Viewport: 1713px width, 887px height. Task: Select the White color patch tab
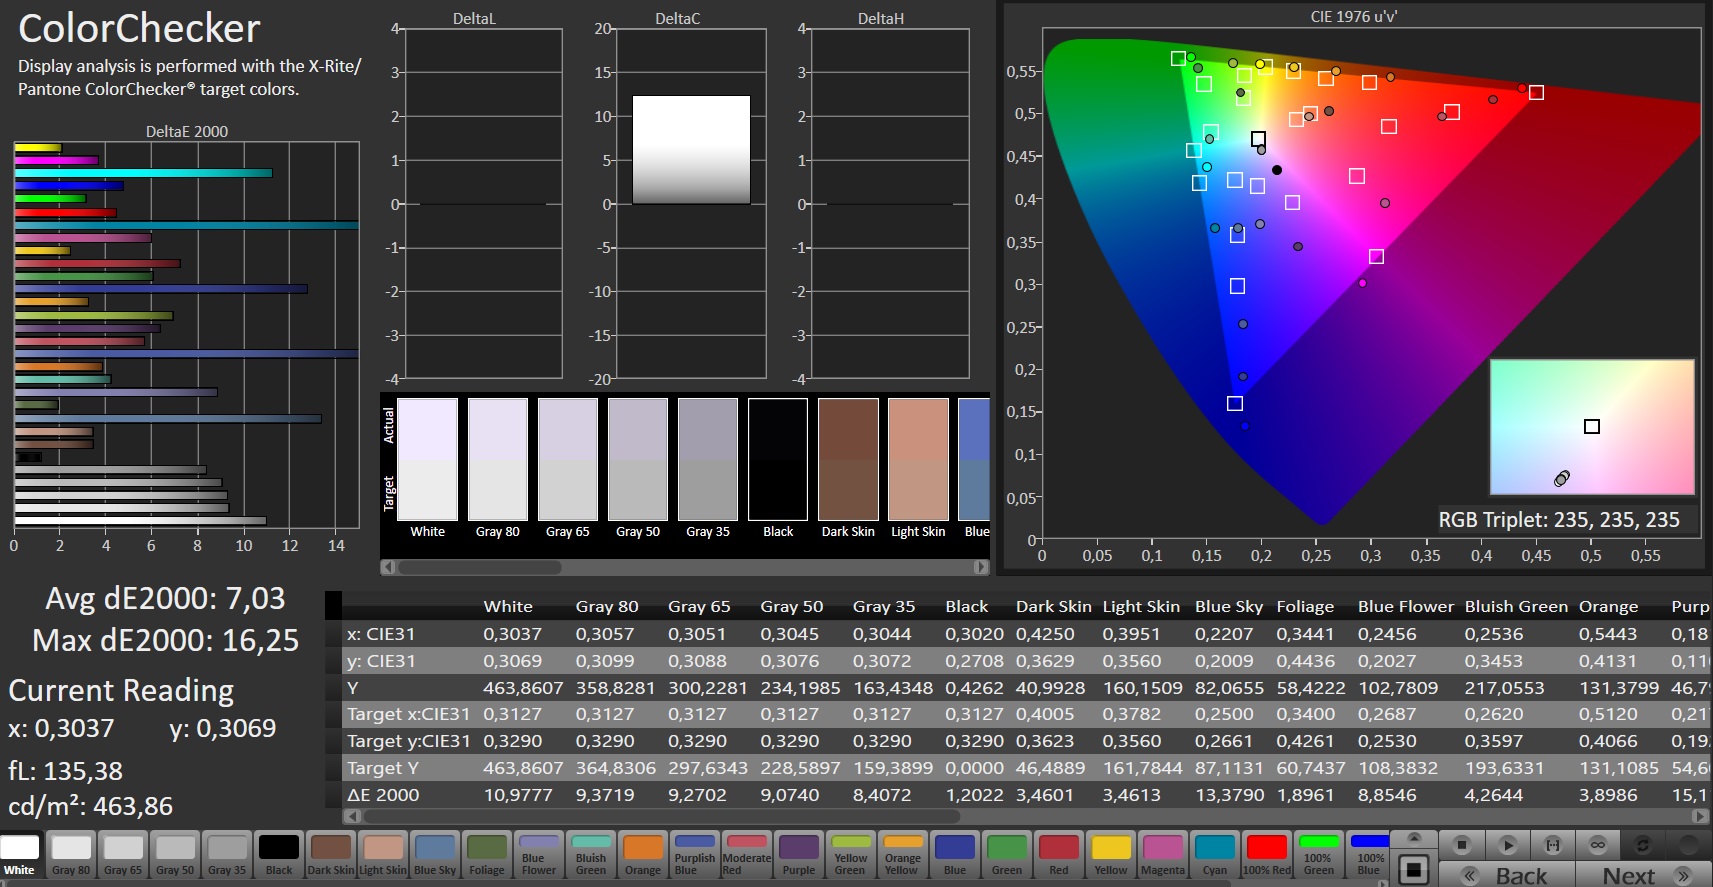click(x=20, y=856)
